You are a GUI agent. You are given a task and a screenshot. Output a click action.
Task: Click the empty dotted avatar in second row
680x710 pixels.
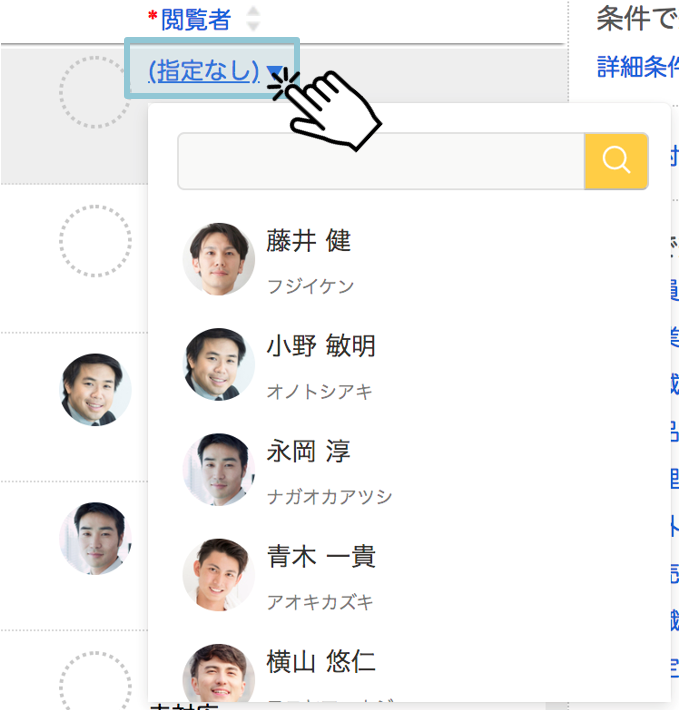[x=95, y=241]
